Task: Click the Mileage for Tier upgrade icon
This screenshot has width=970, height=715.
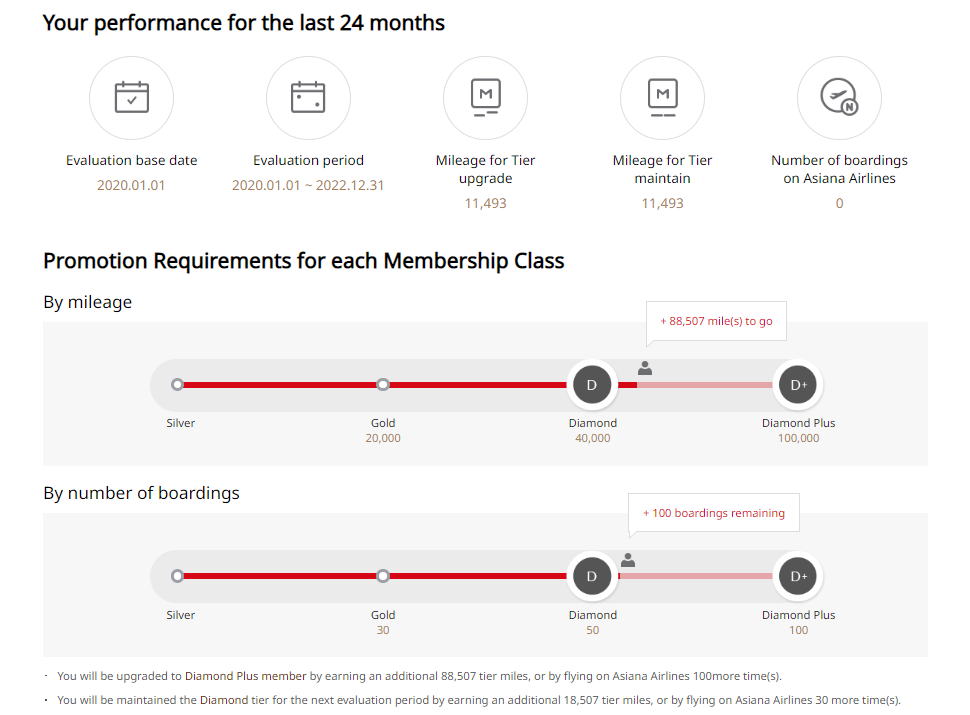Action: [x=485, y=97]
